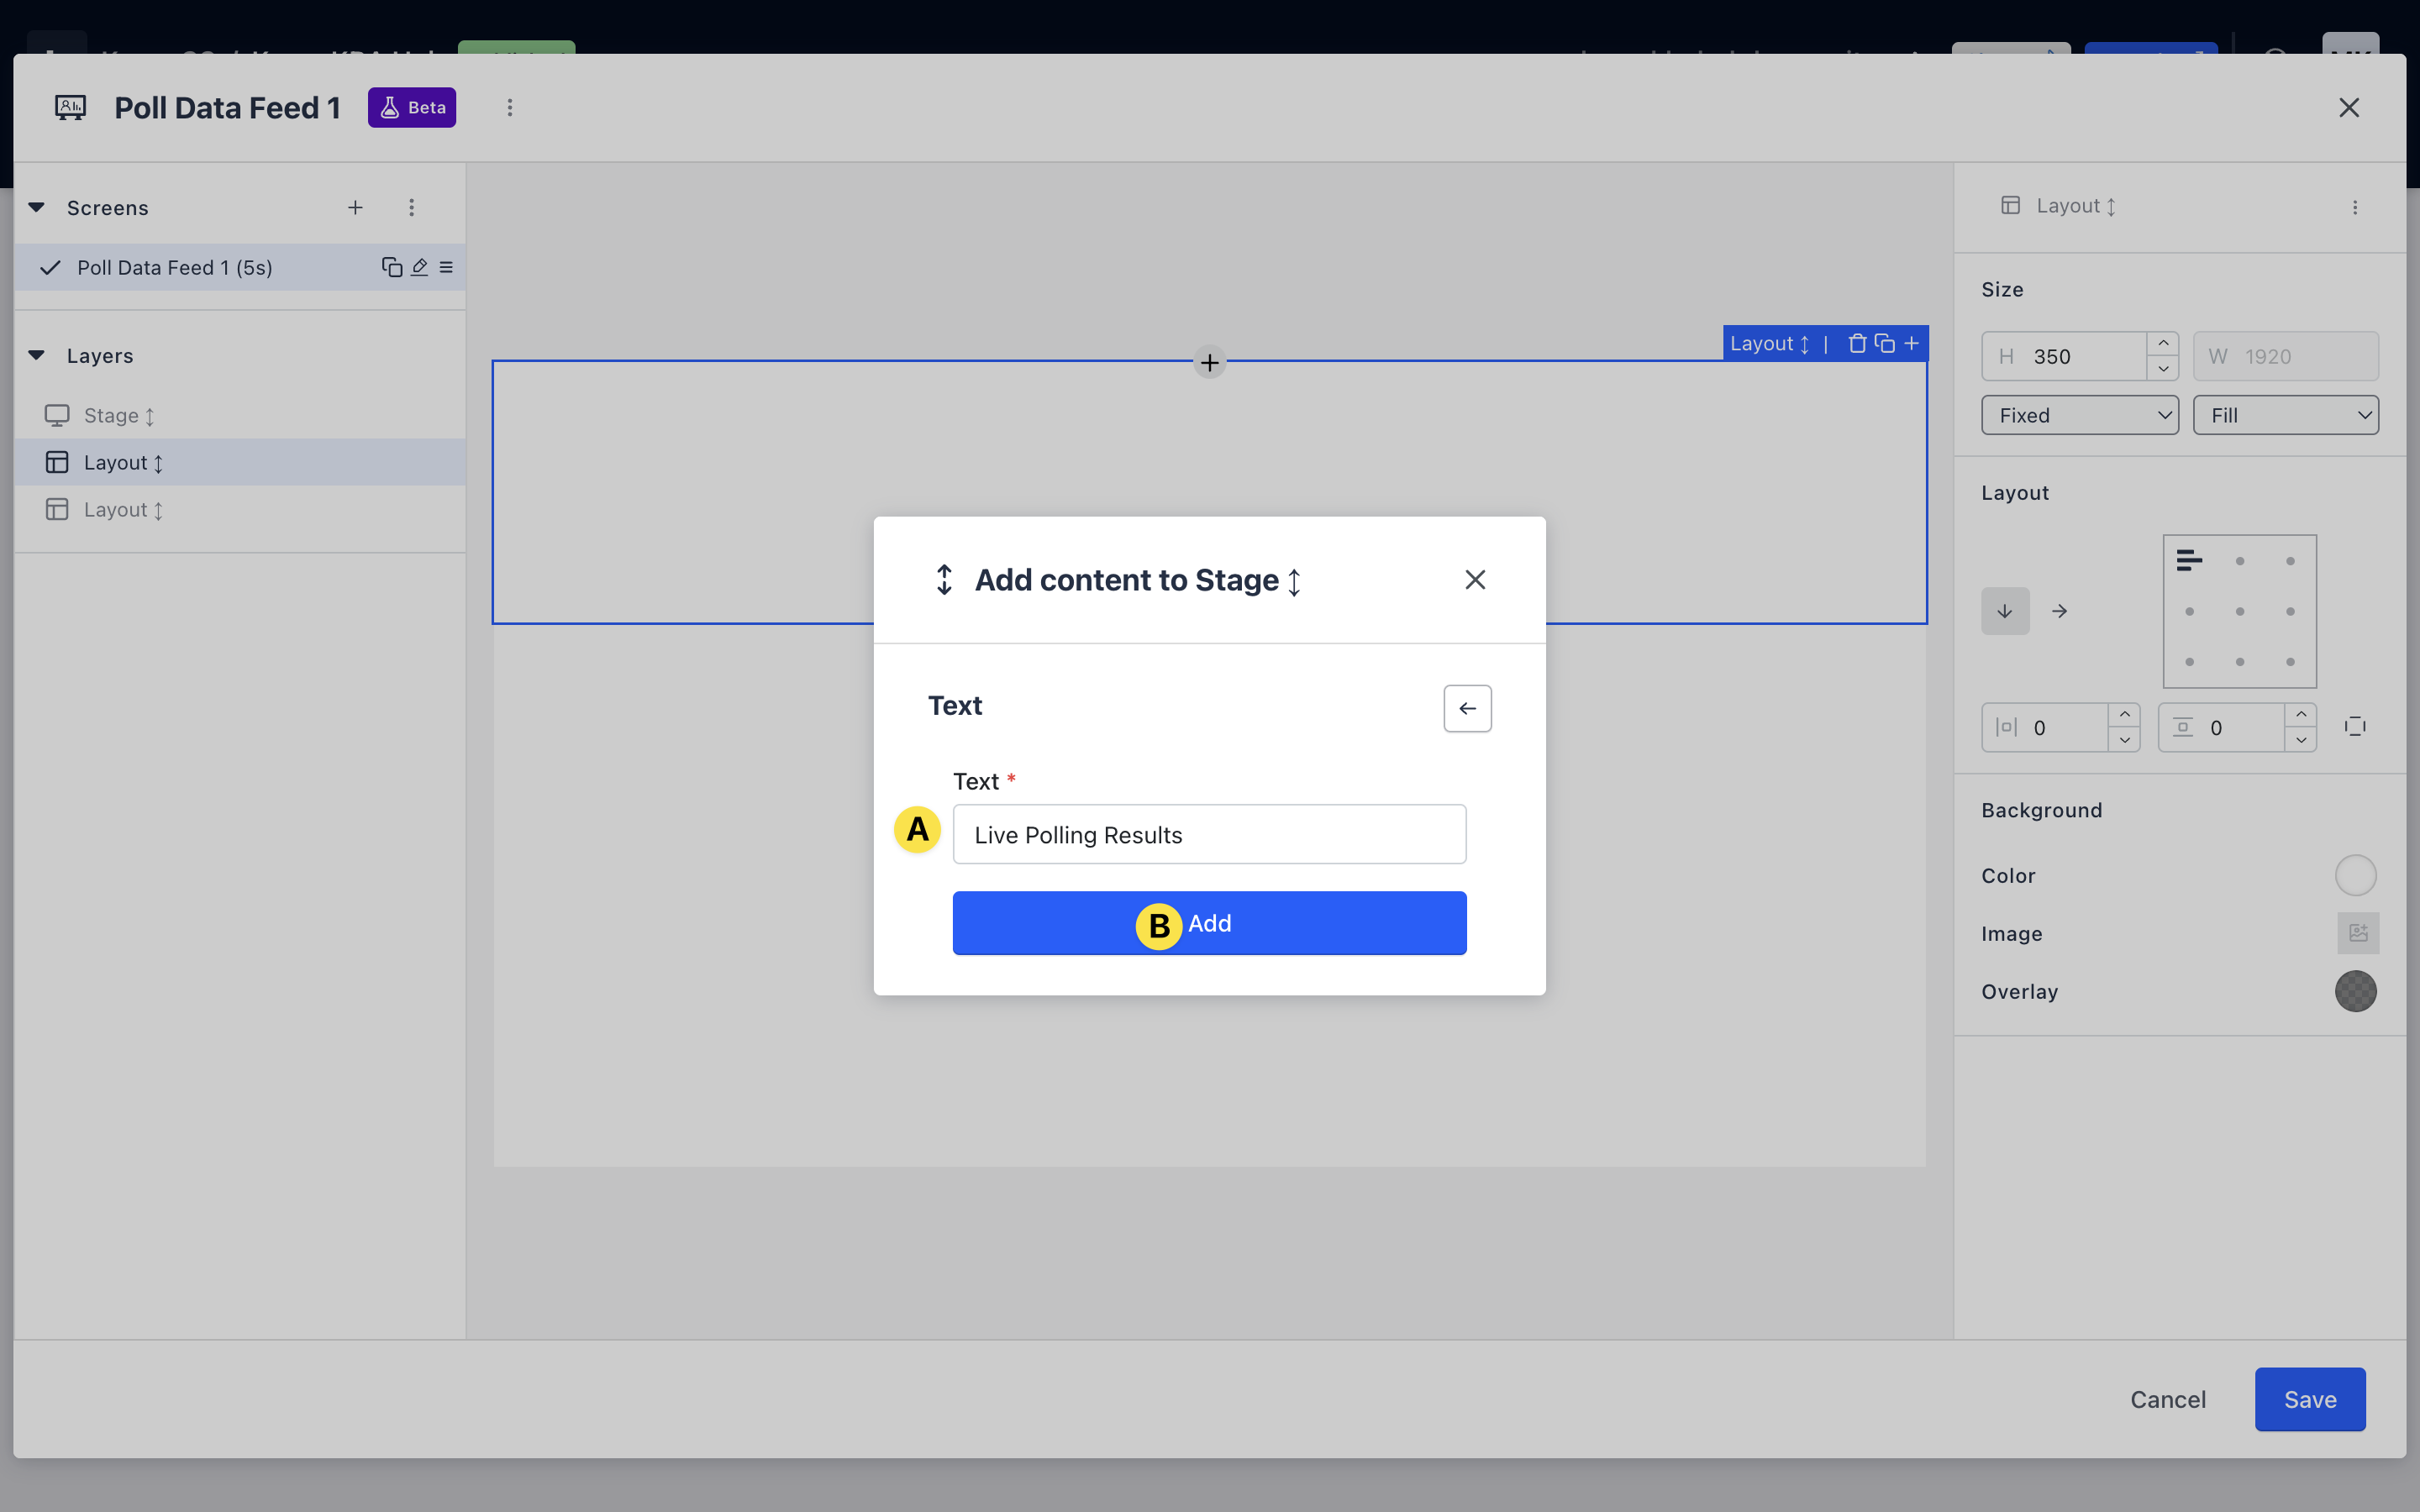The image size is (2420, 1512).
Task: Delete layout using trash icon on canvas
Action: click(1857, 343)
